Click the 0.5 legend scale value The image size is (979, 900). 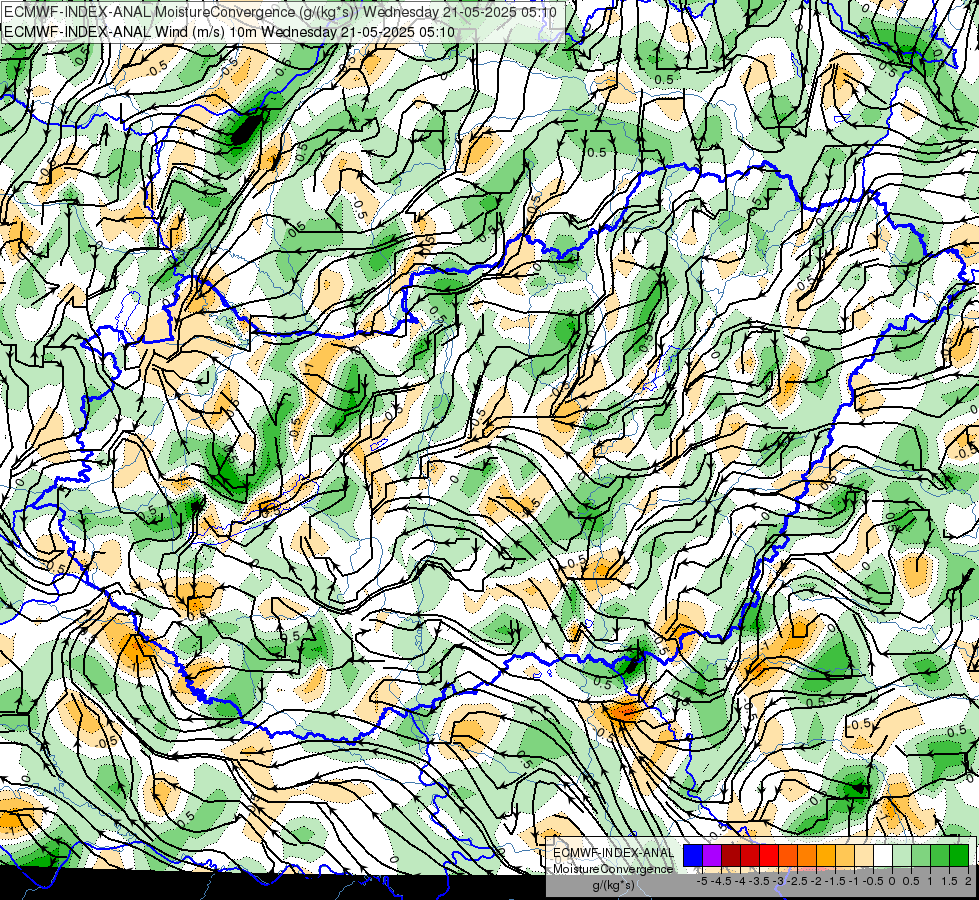coord(911,881)
